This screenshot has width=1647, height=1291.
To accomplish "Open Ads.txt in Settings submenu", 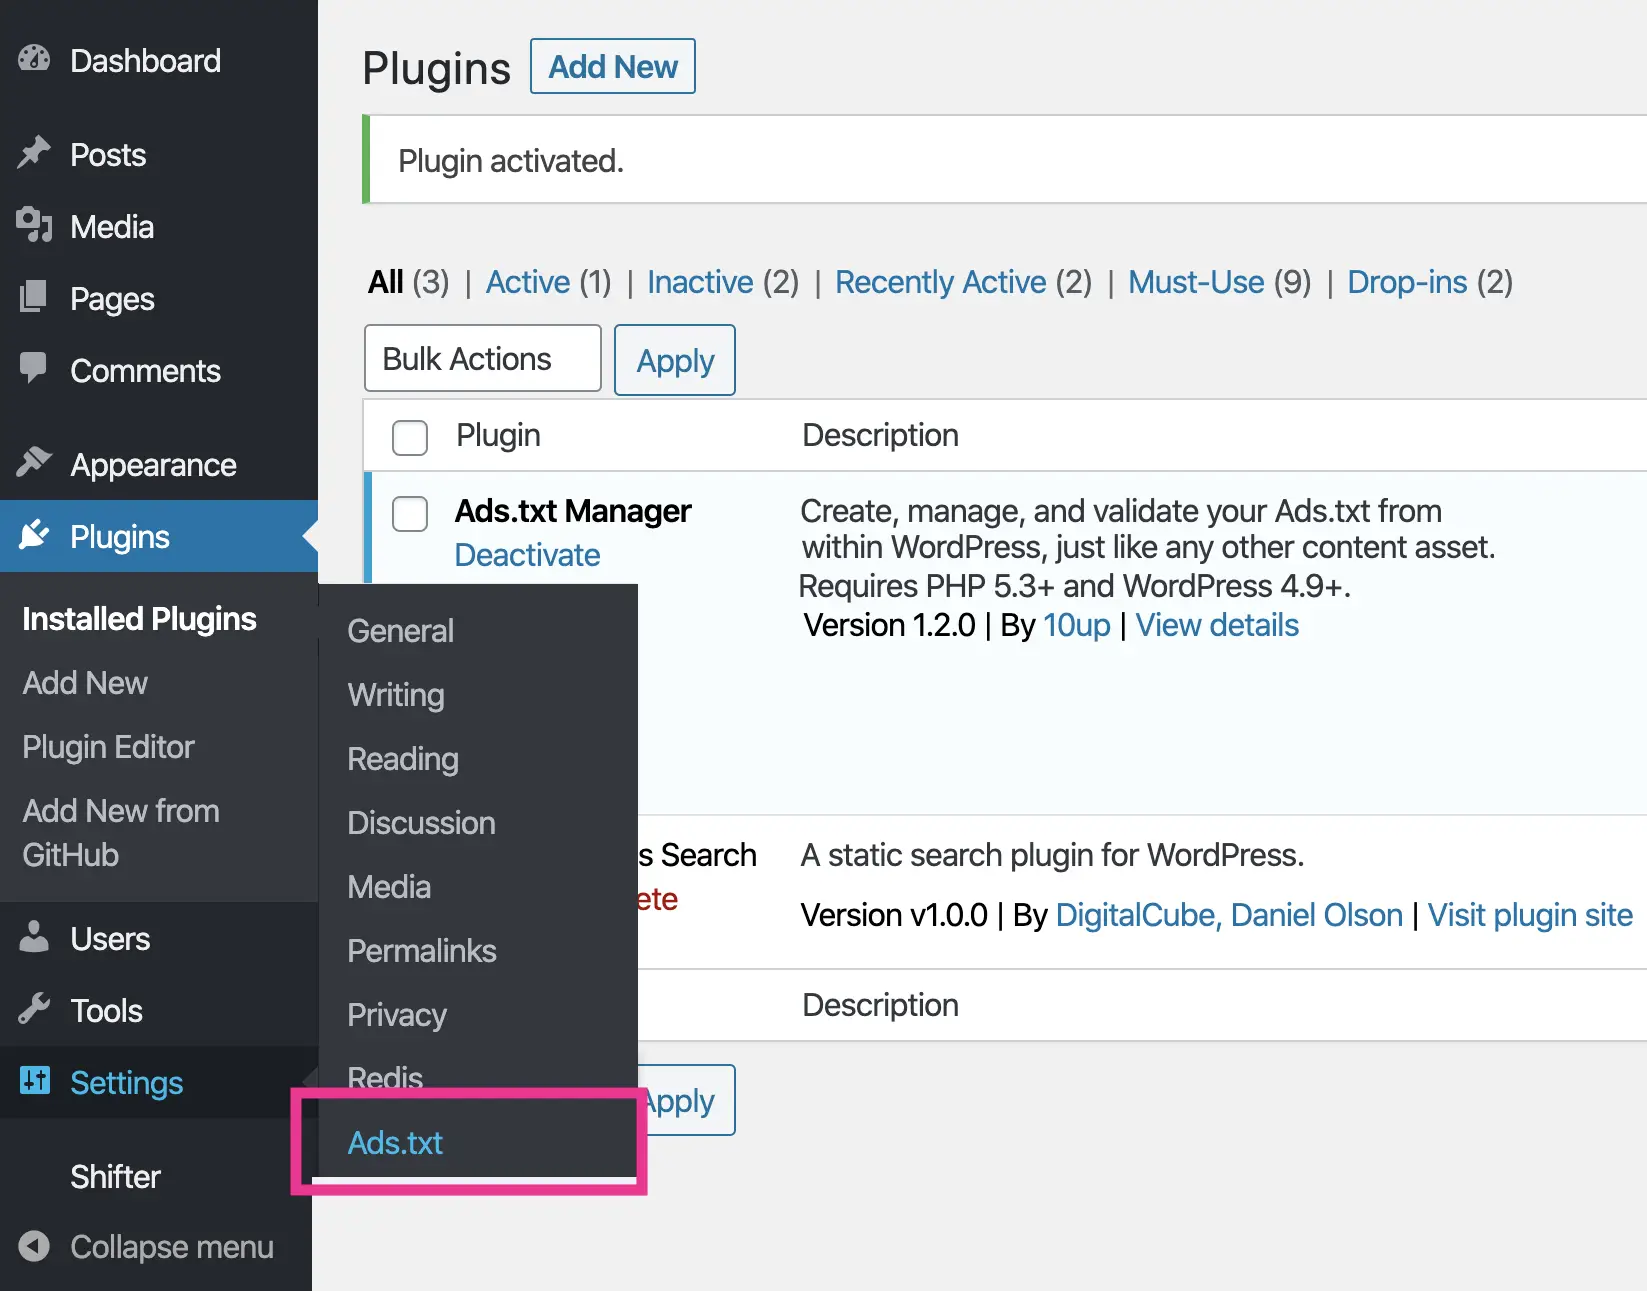I will [x=395, y=1143].
